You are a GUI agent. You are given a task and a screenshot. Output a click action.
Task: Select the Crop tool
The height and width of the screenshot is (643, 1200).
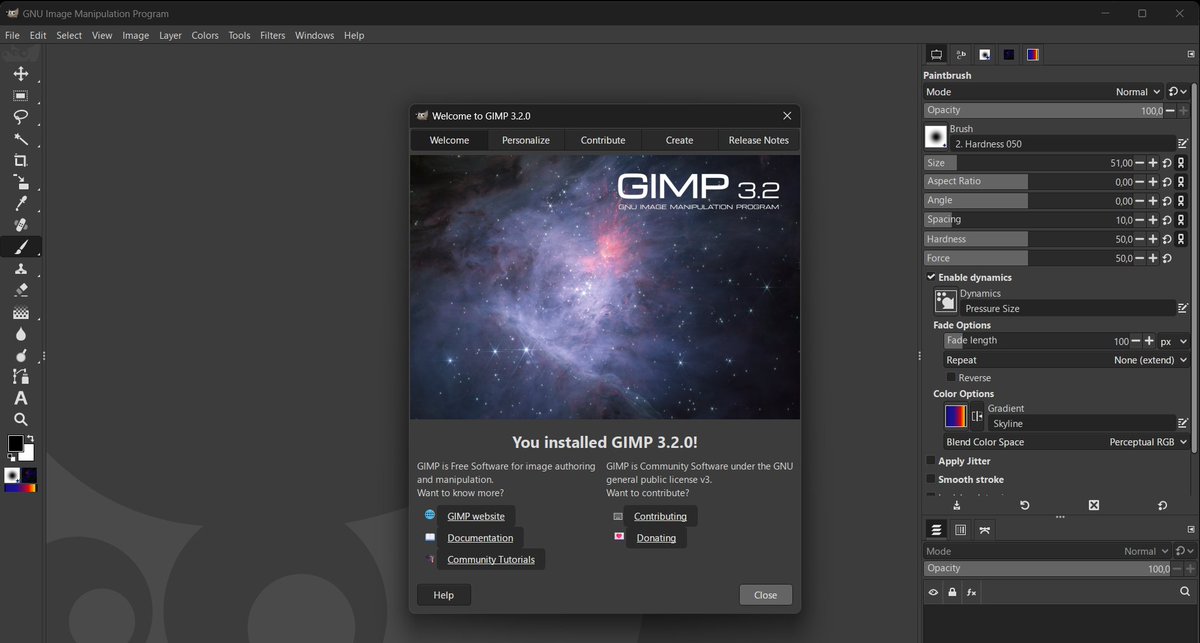[20, 160]
